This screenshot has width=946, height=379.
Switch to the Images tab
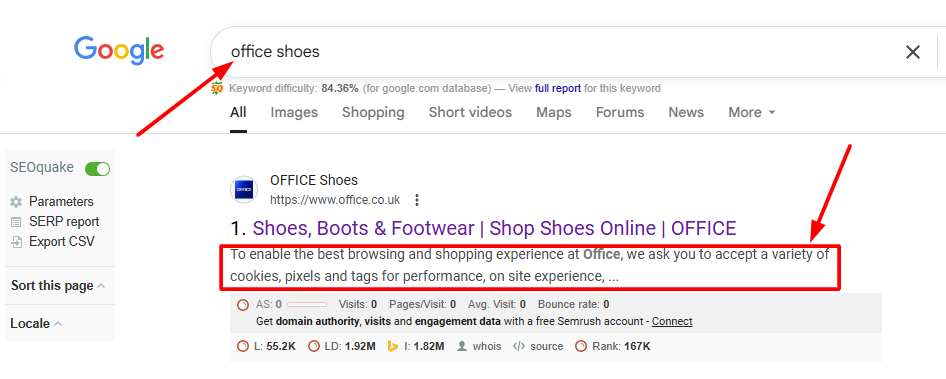pos(294,112)
